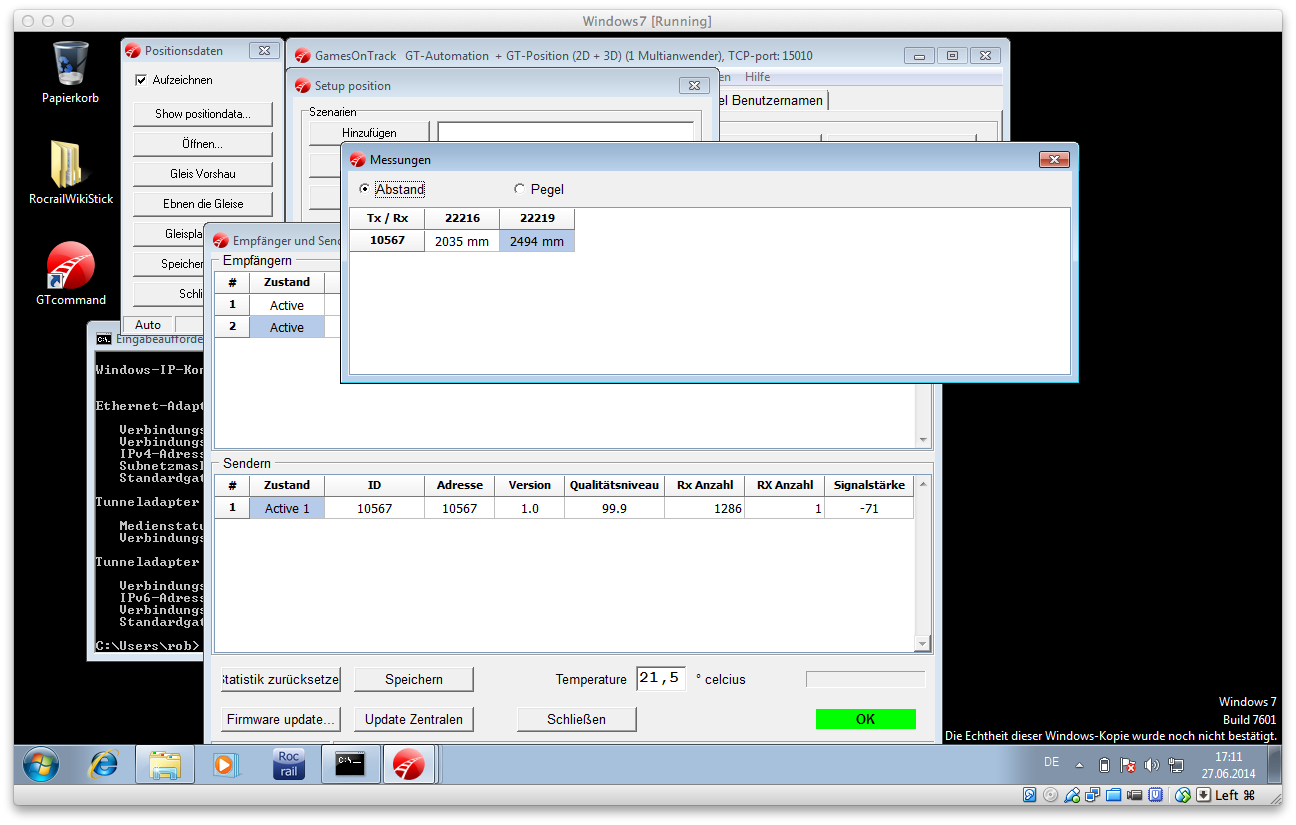1296x825 pixels.
Task: Open the command prompt taskbar icon
Action: point(350,765)
